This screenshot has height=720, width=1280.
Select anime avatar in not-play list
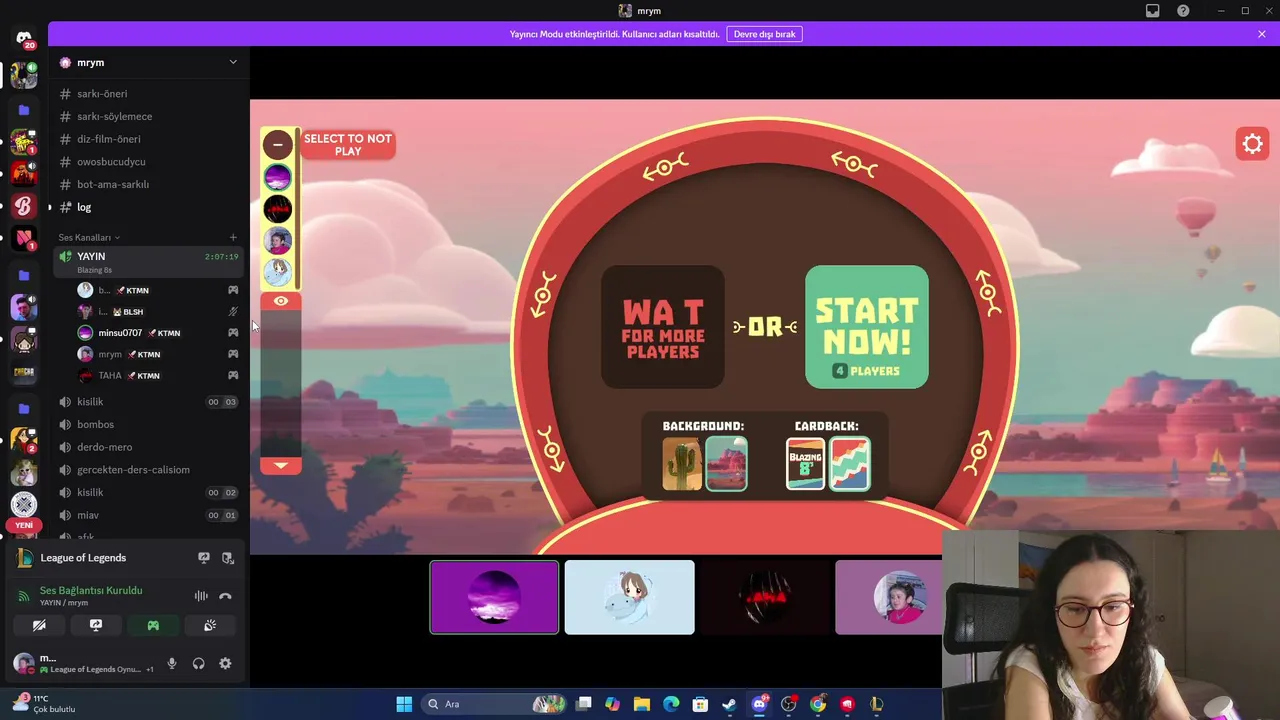point(278,271)
